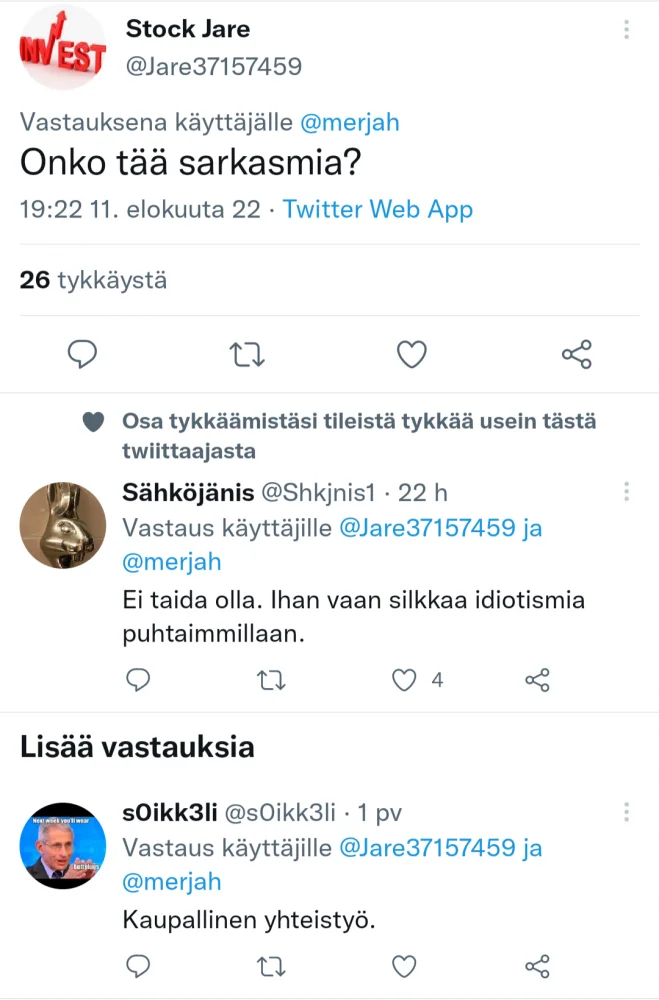
Task: Open more options menu on Sähköjänis's reply
Action: [626, 492]
